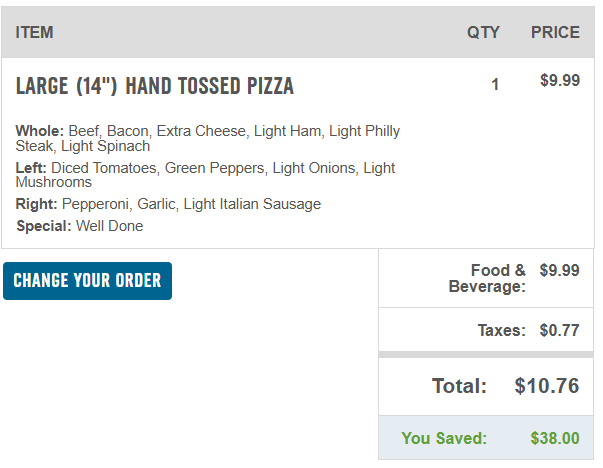Viewport: 603px width, 468px height.
Task: Click the Taxes label
Action: pos(501,330)
